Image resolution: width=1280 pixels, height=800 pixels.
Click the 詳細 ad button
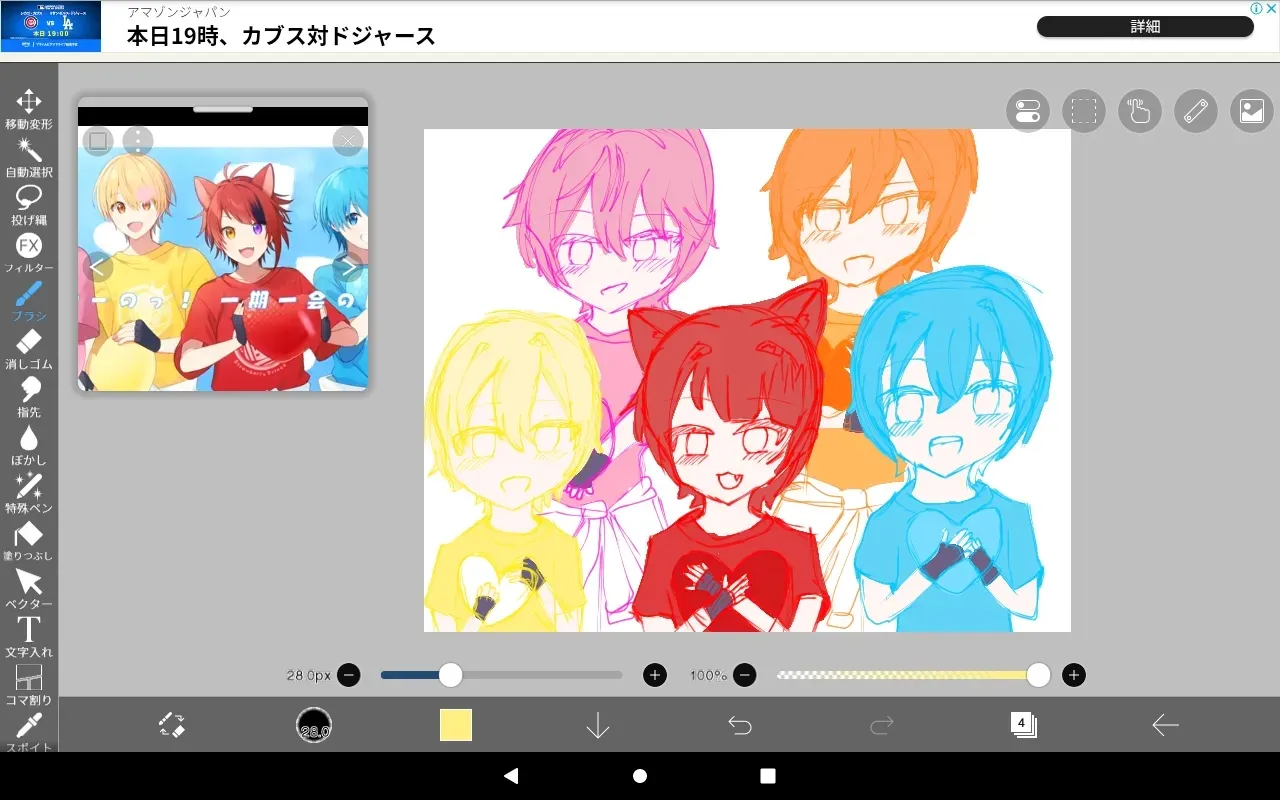[1145, 27]
